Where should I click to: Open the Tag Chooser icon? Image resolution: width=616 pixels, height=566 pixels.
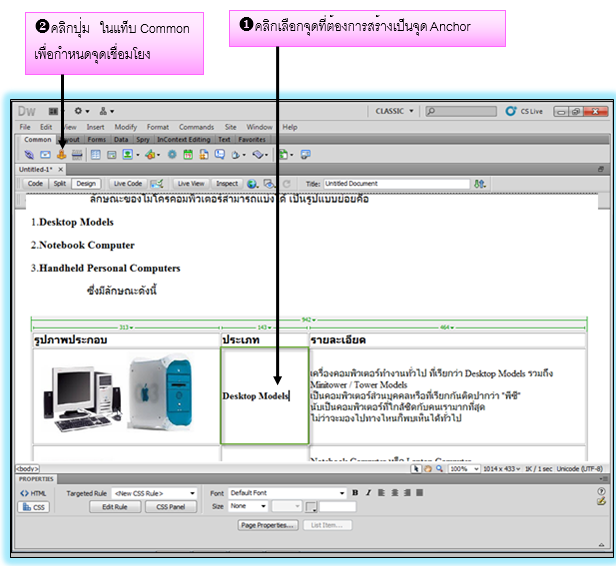305,155
